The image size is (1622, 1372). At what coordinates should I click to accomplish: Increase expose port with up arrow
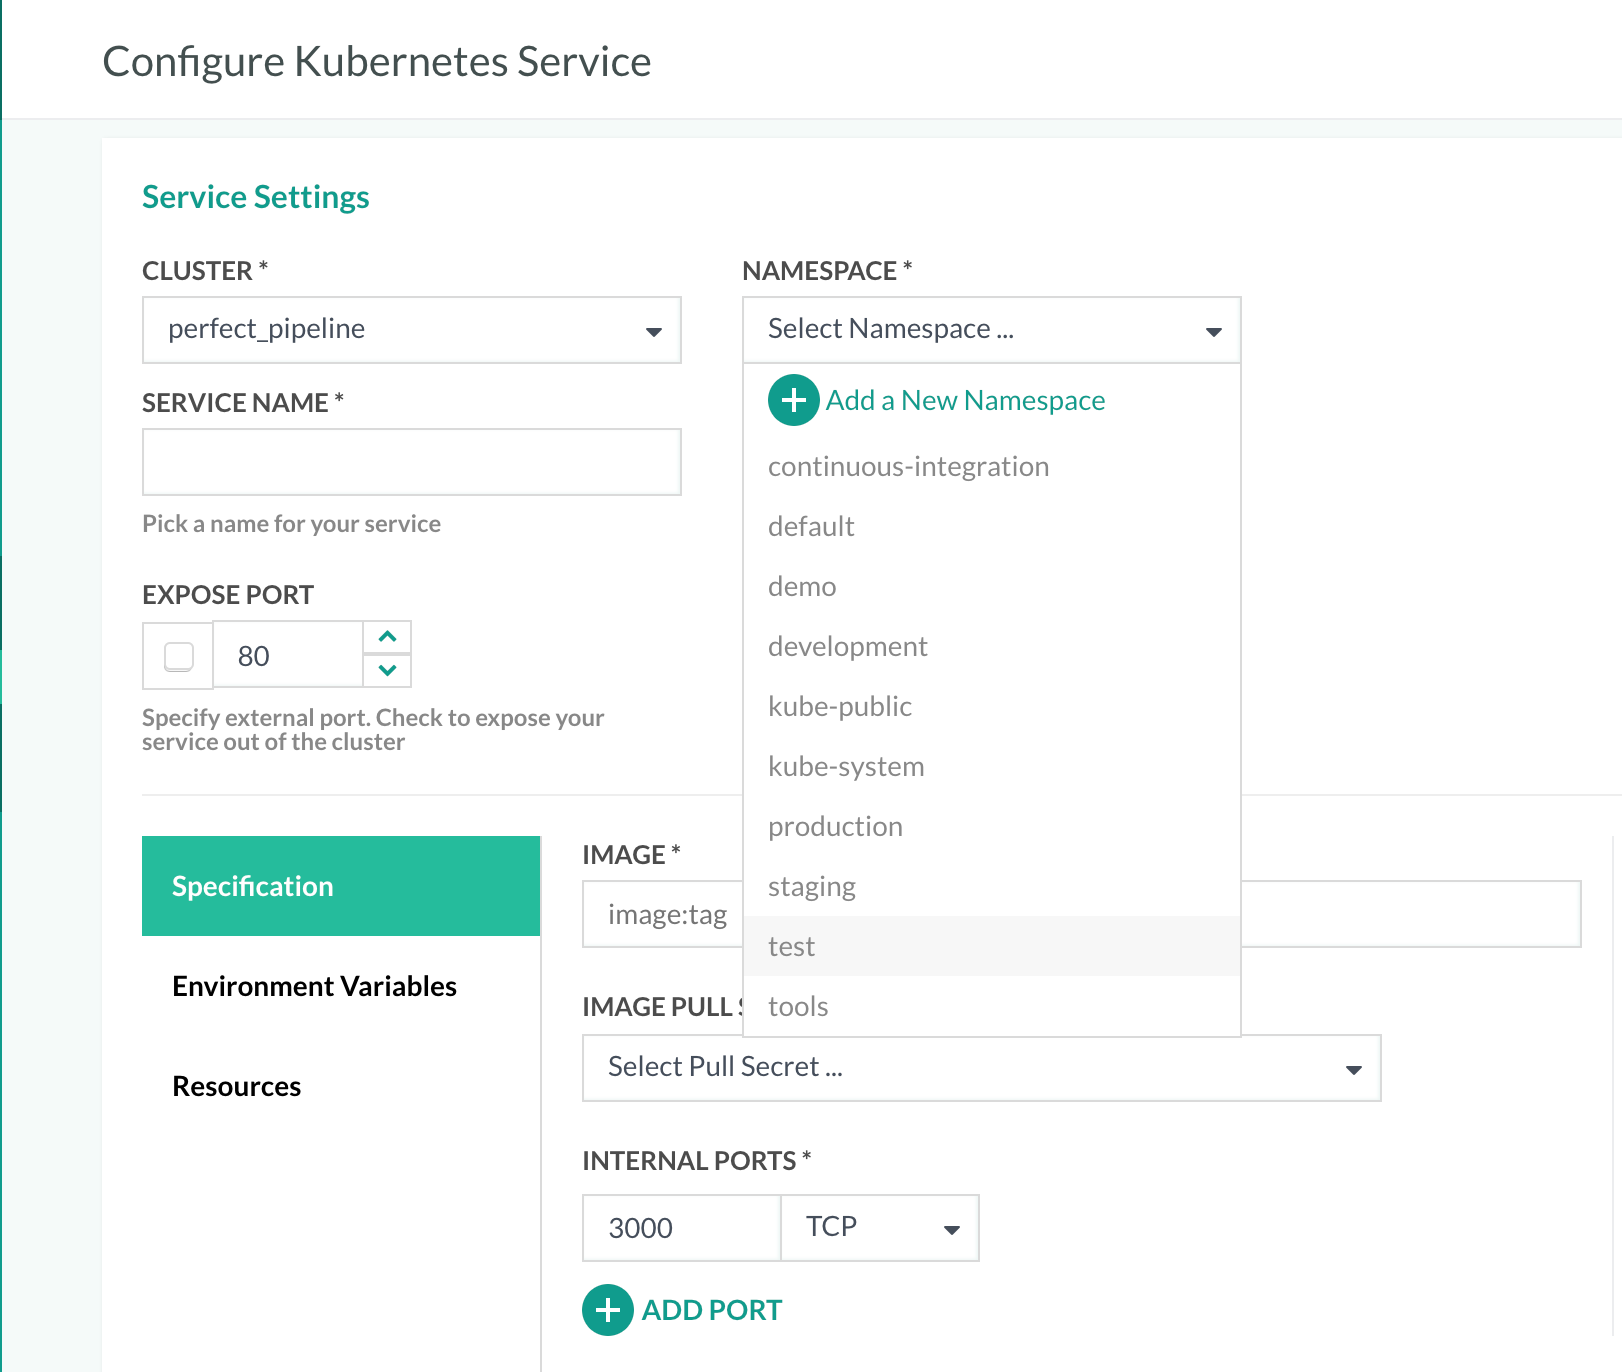tap(387, 637)
